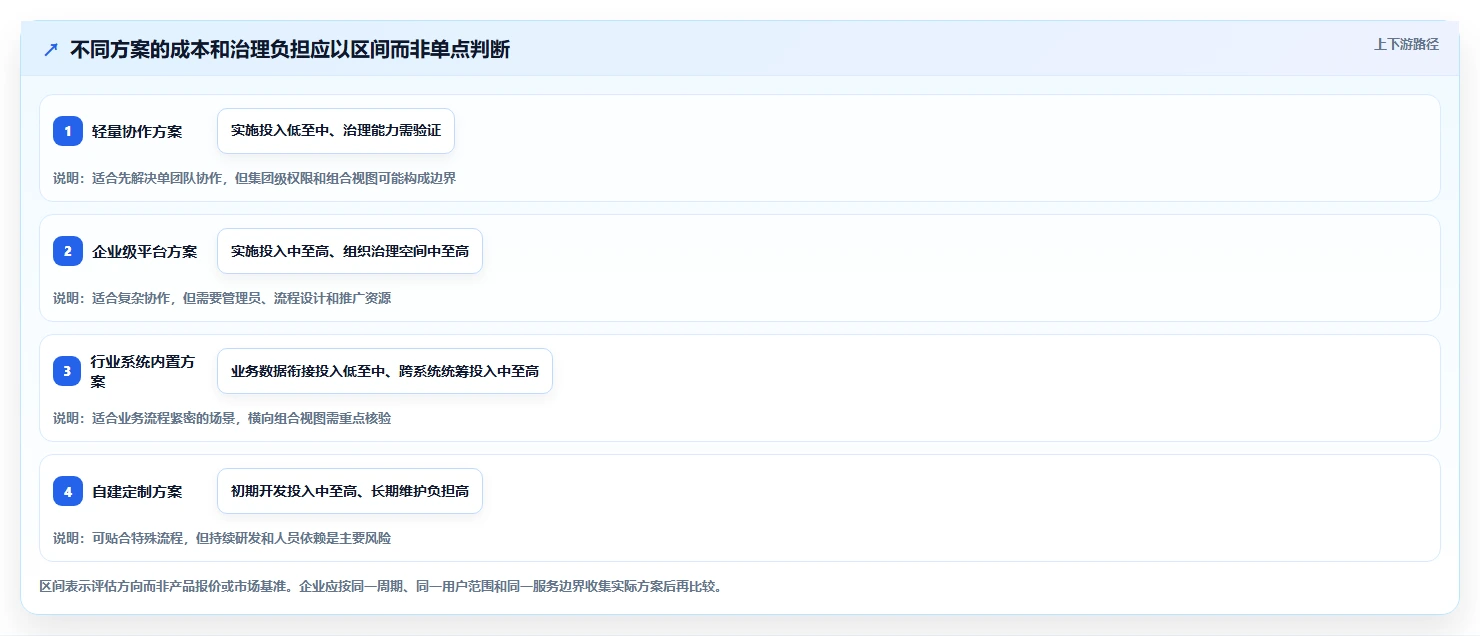Click the number 1 badge for 轻量协作方案
Screen dimensions: 1480x636
point(68,131)
